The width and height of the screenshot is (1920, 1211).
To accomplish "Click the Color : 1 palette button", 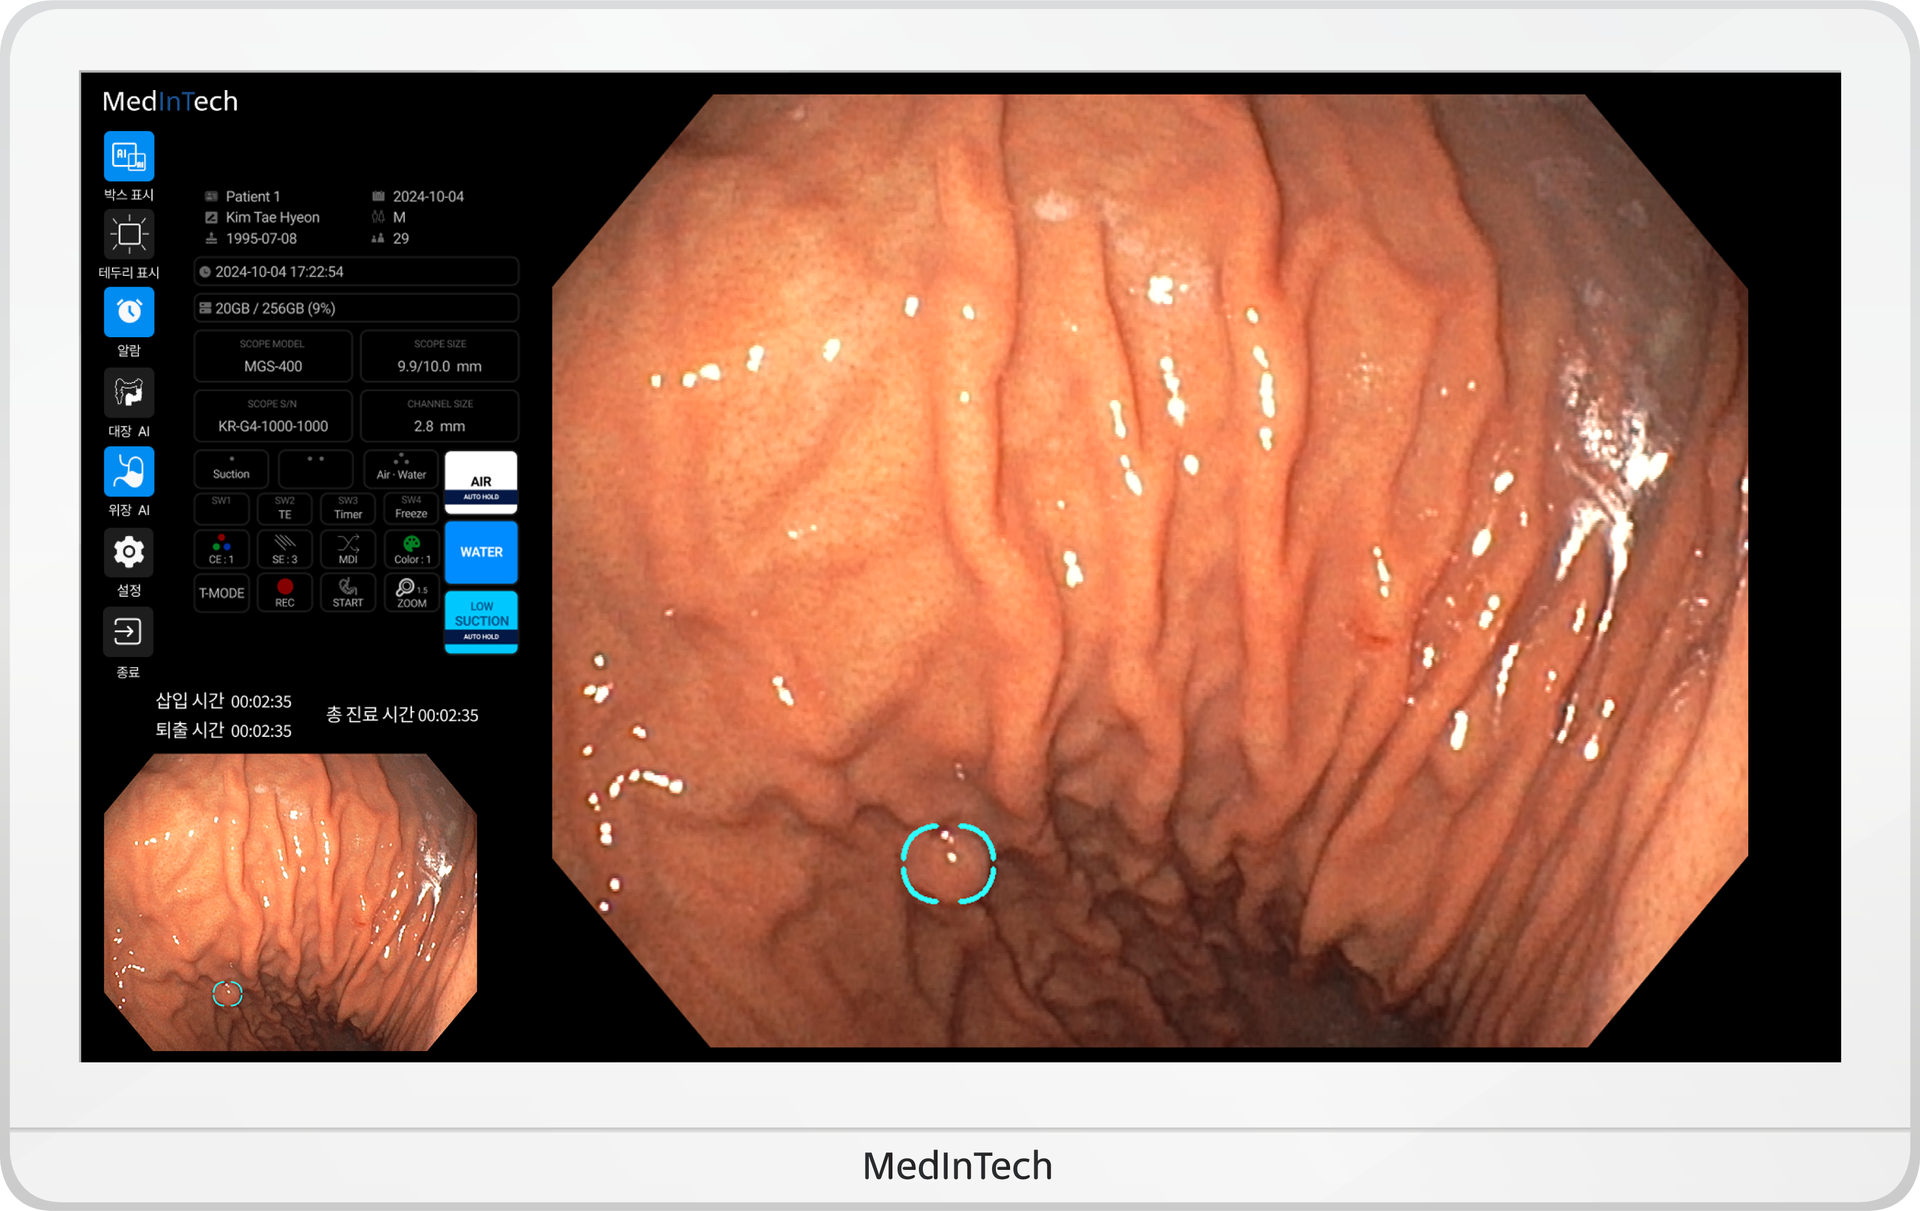I will pos(411,549).
